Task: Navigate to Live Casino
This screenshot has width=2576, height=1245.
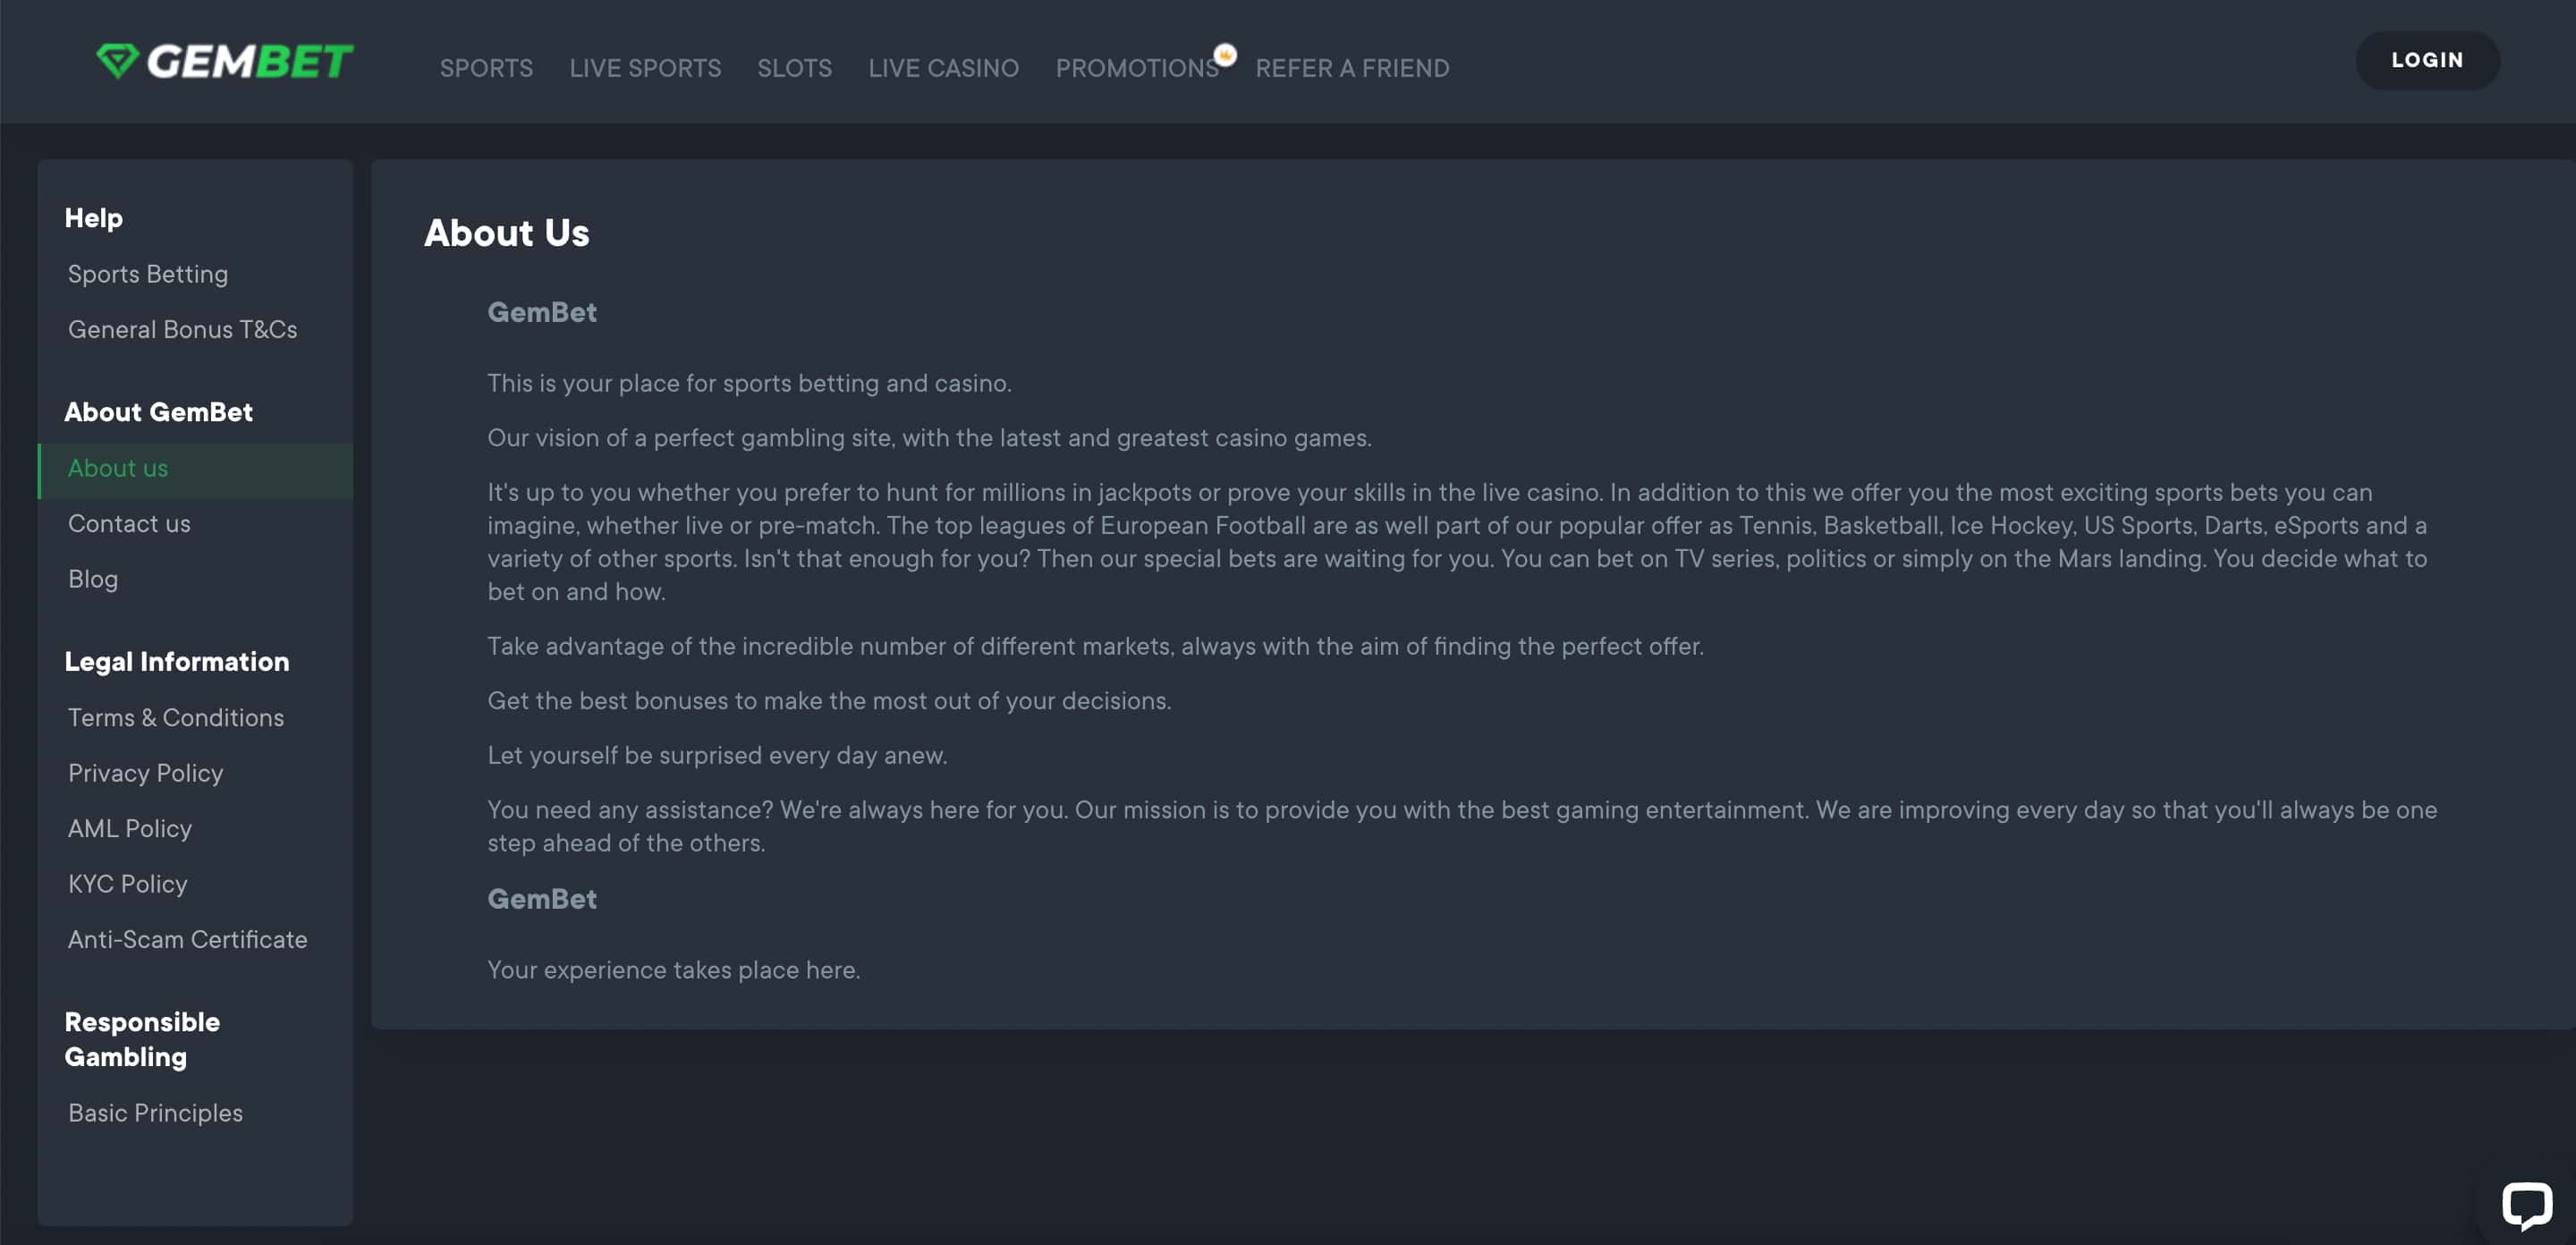Action: pos(943,68)
